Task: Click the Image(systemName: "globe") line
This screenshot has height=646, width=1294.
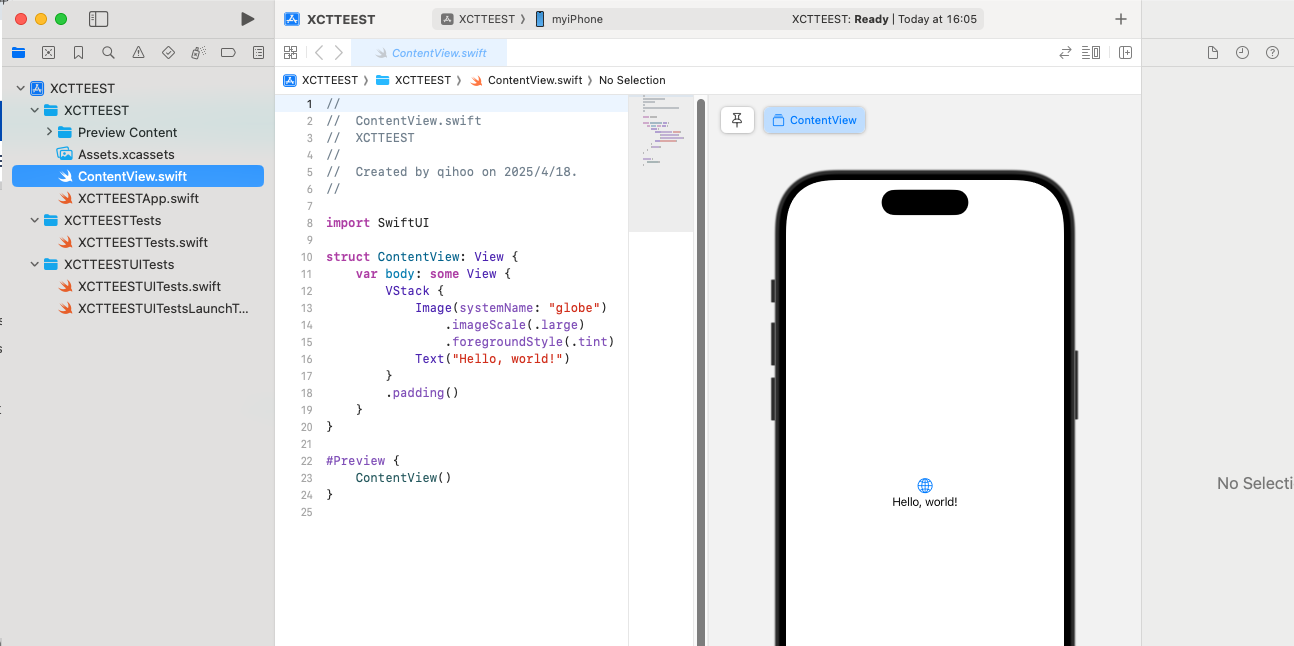Action: tap(511, 308)
